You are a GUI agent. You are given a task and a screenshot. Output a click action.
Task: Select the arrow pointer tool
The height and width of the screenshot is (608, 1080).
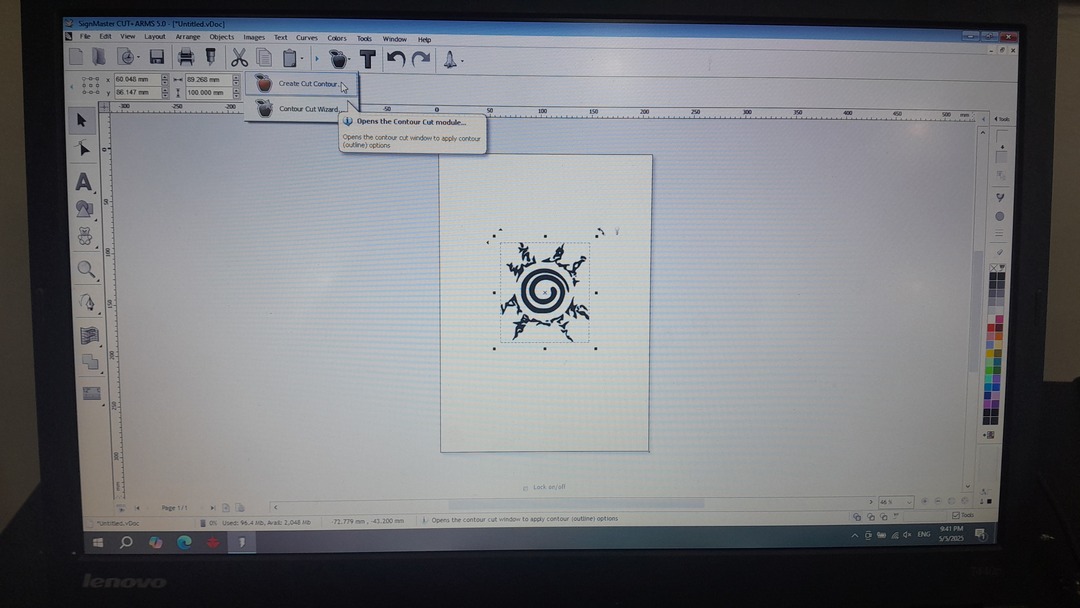(82, 120)
